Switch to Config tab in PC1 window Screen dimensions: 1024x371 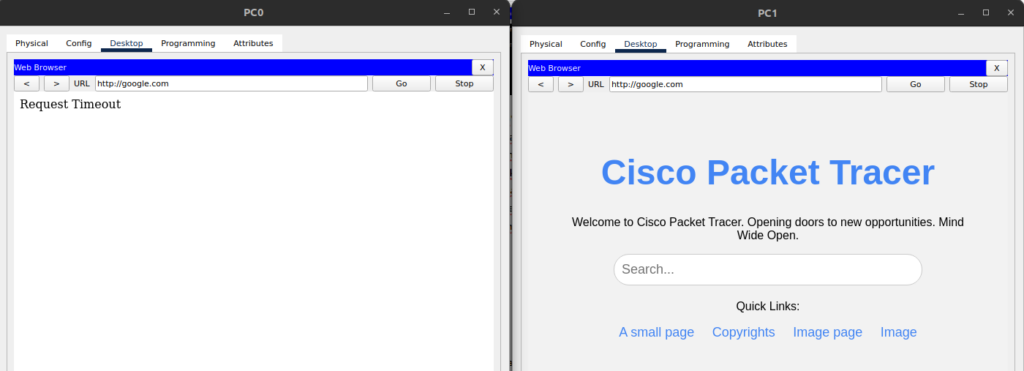point(593,44)
